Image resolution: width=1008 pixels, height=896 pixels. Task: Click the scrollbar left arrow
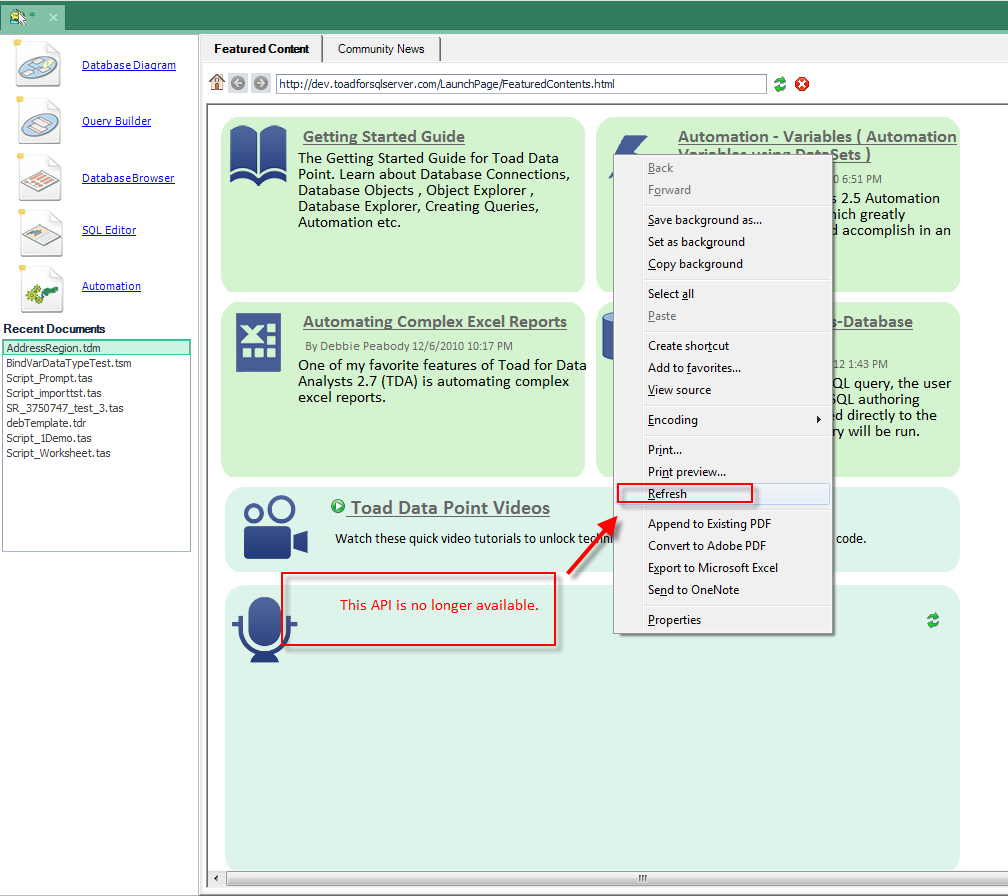click(216, 878)
